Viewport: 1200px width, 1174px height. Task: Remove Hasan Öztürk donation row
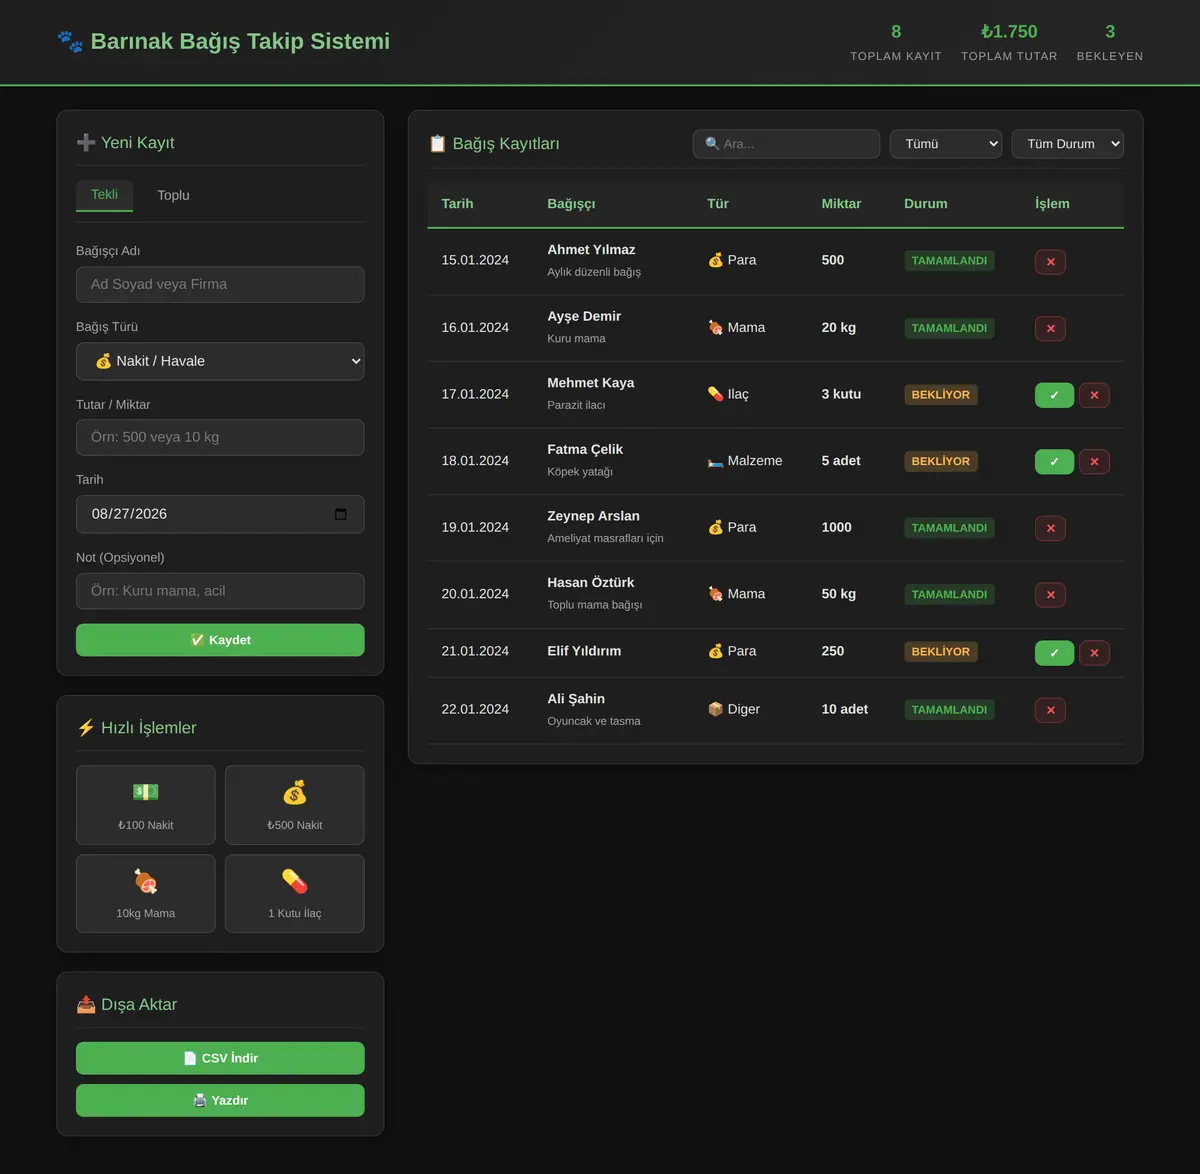click(1050, 595)
